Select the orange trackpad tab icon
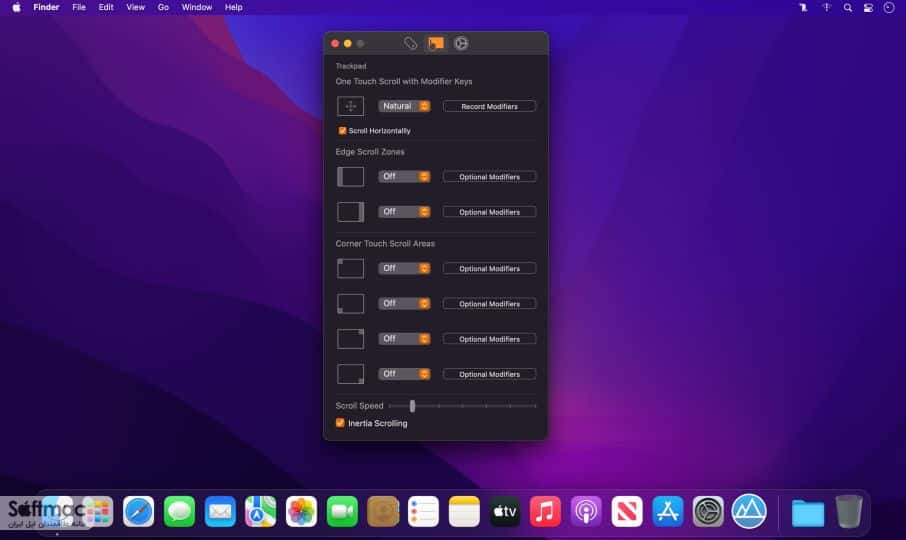906x540 pixels. [x=436, y=43]
